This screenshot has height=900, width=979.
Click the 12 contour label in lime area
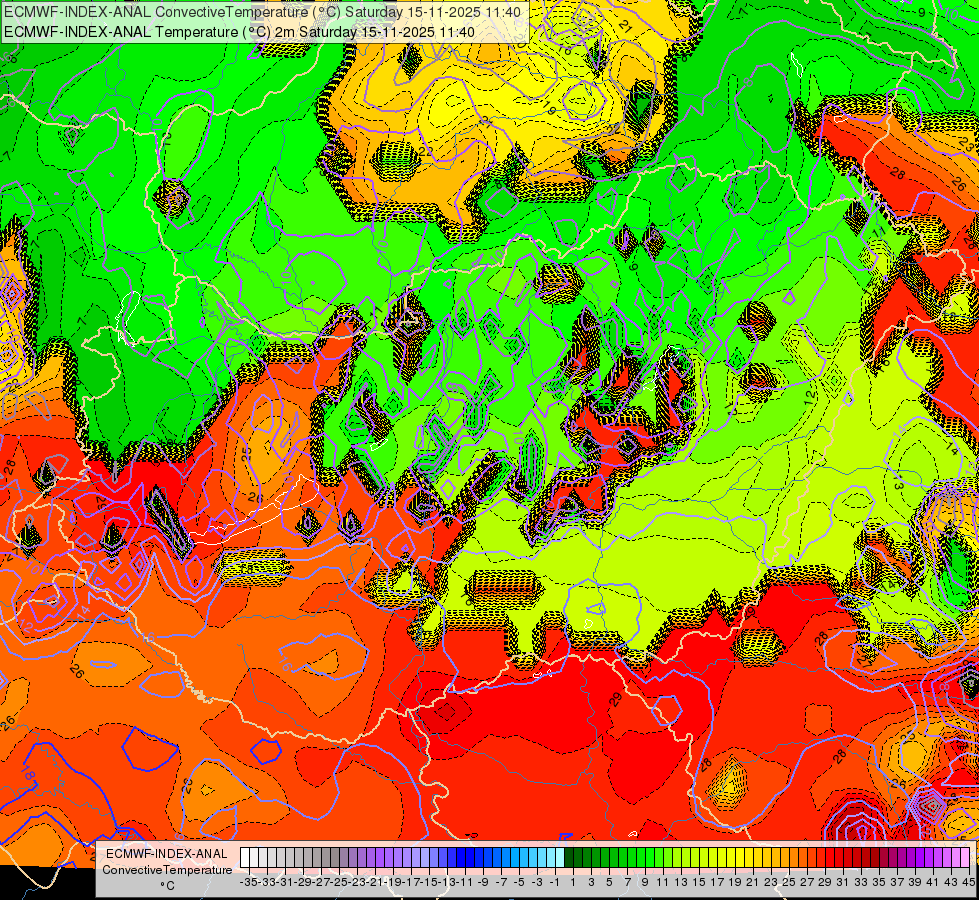[810, 398]
